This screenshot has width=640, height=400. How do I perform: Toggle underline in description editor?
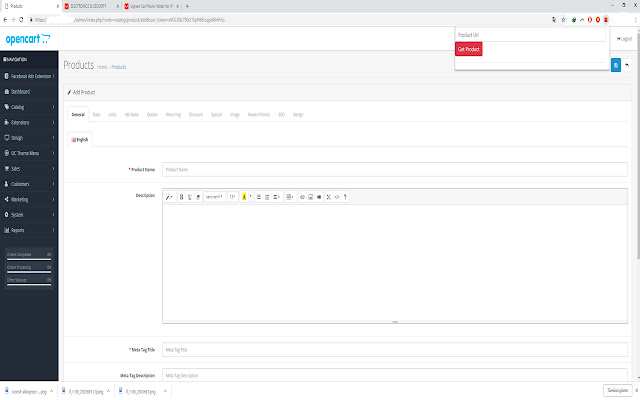[190, 197]
